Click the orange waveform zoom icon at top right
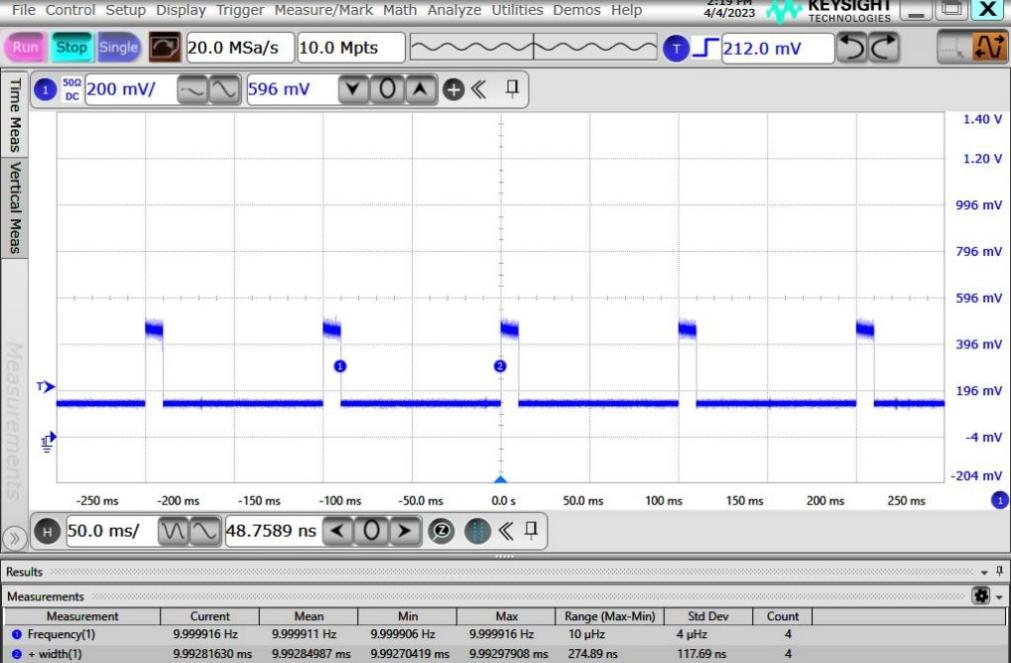The width and height of the screenshot is (1011, 663). (988, 46)
